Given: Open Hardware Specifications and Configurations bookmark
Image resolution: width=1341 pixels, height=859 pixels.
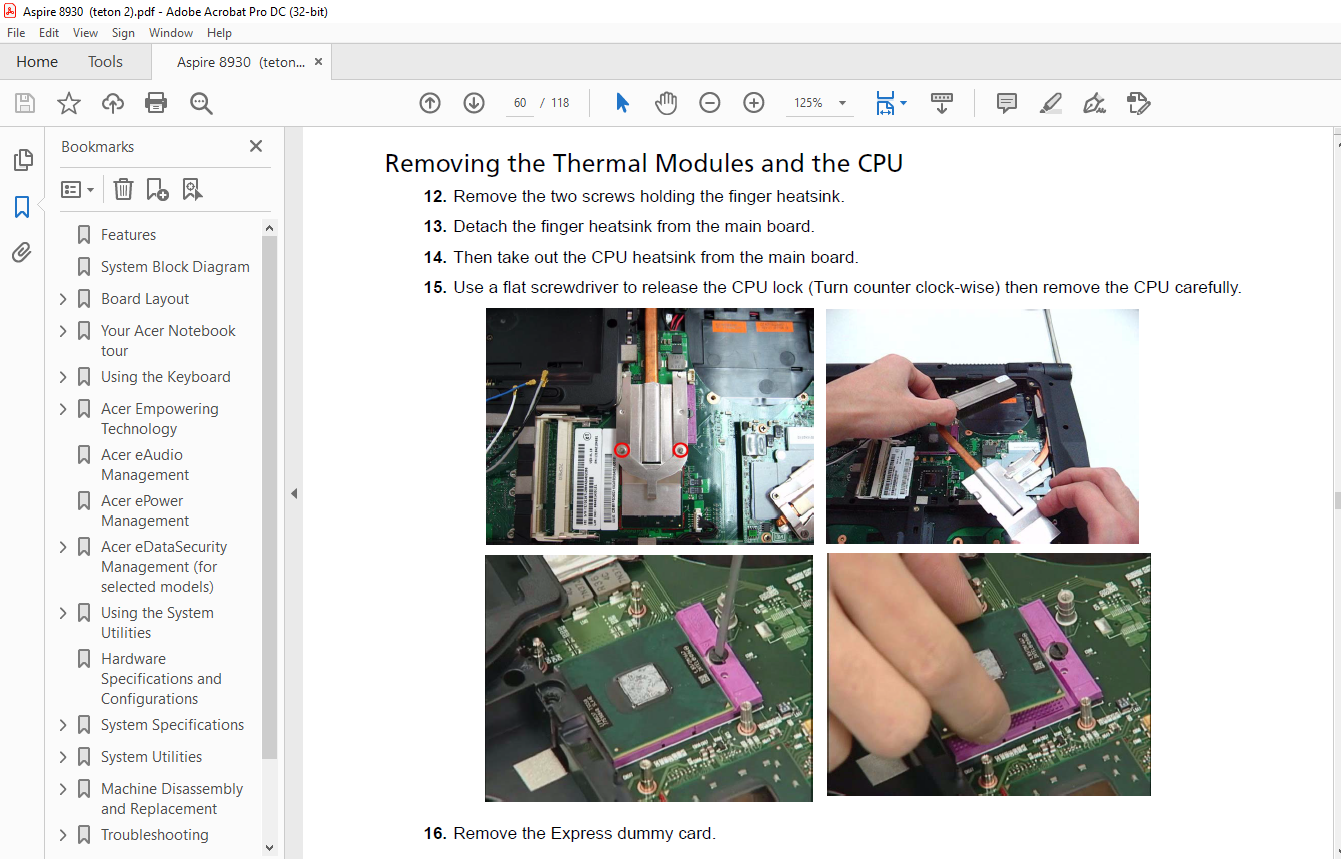Looking at the screenshot, I should tap(161, 679).
